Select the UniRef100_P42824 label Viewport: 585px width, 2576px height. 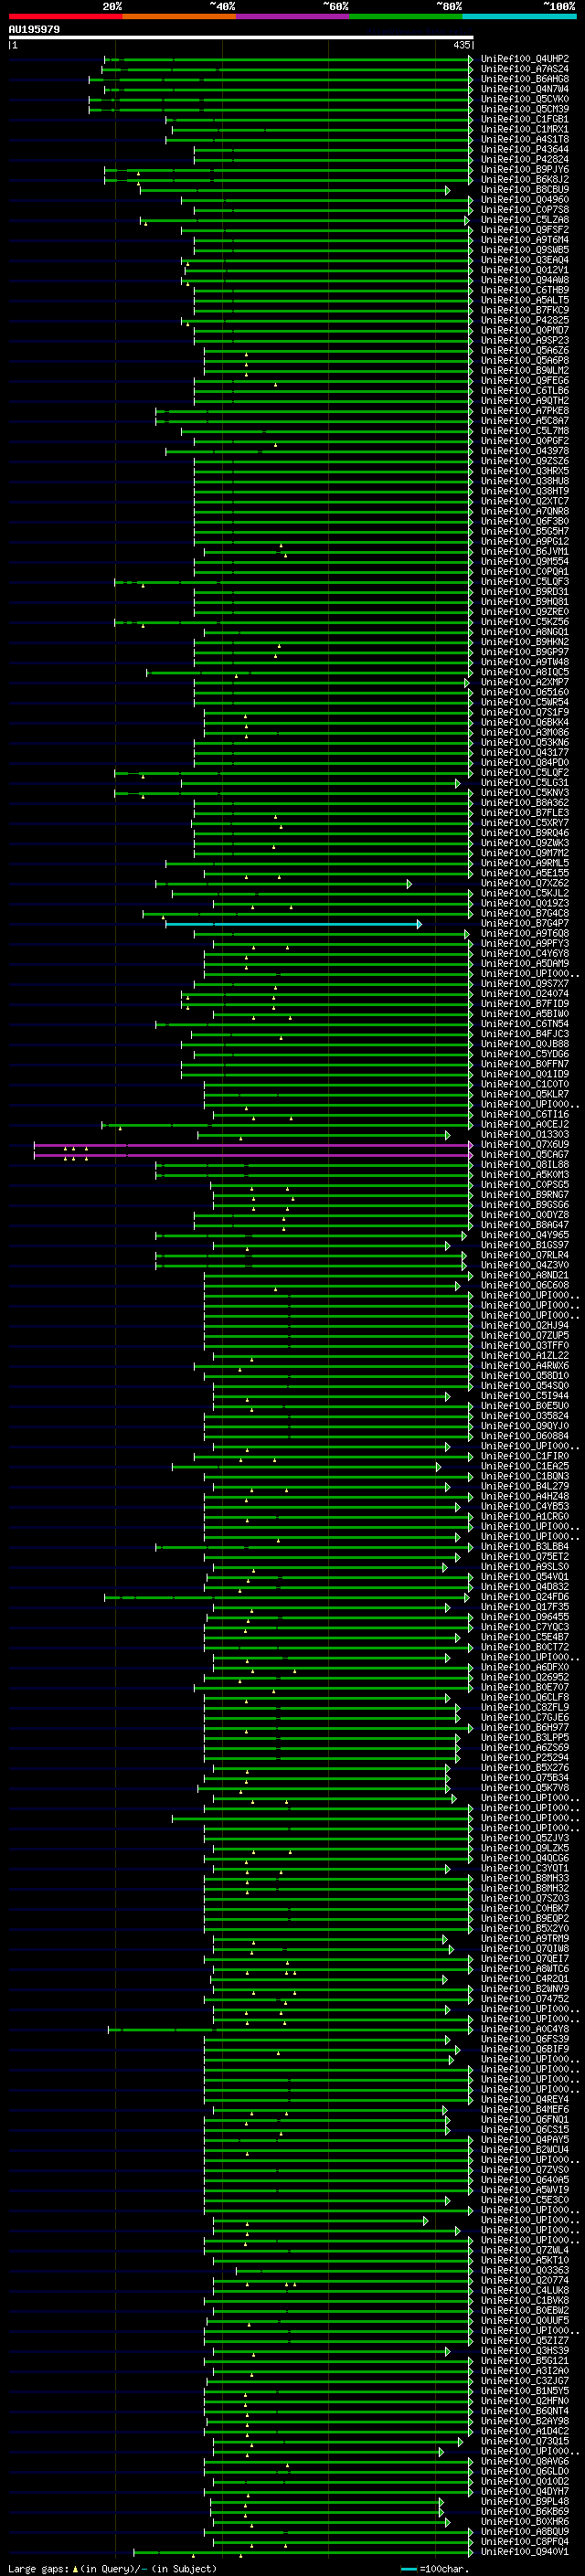click(x=525, y=159)
